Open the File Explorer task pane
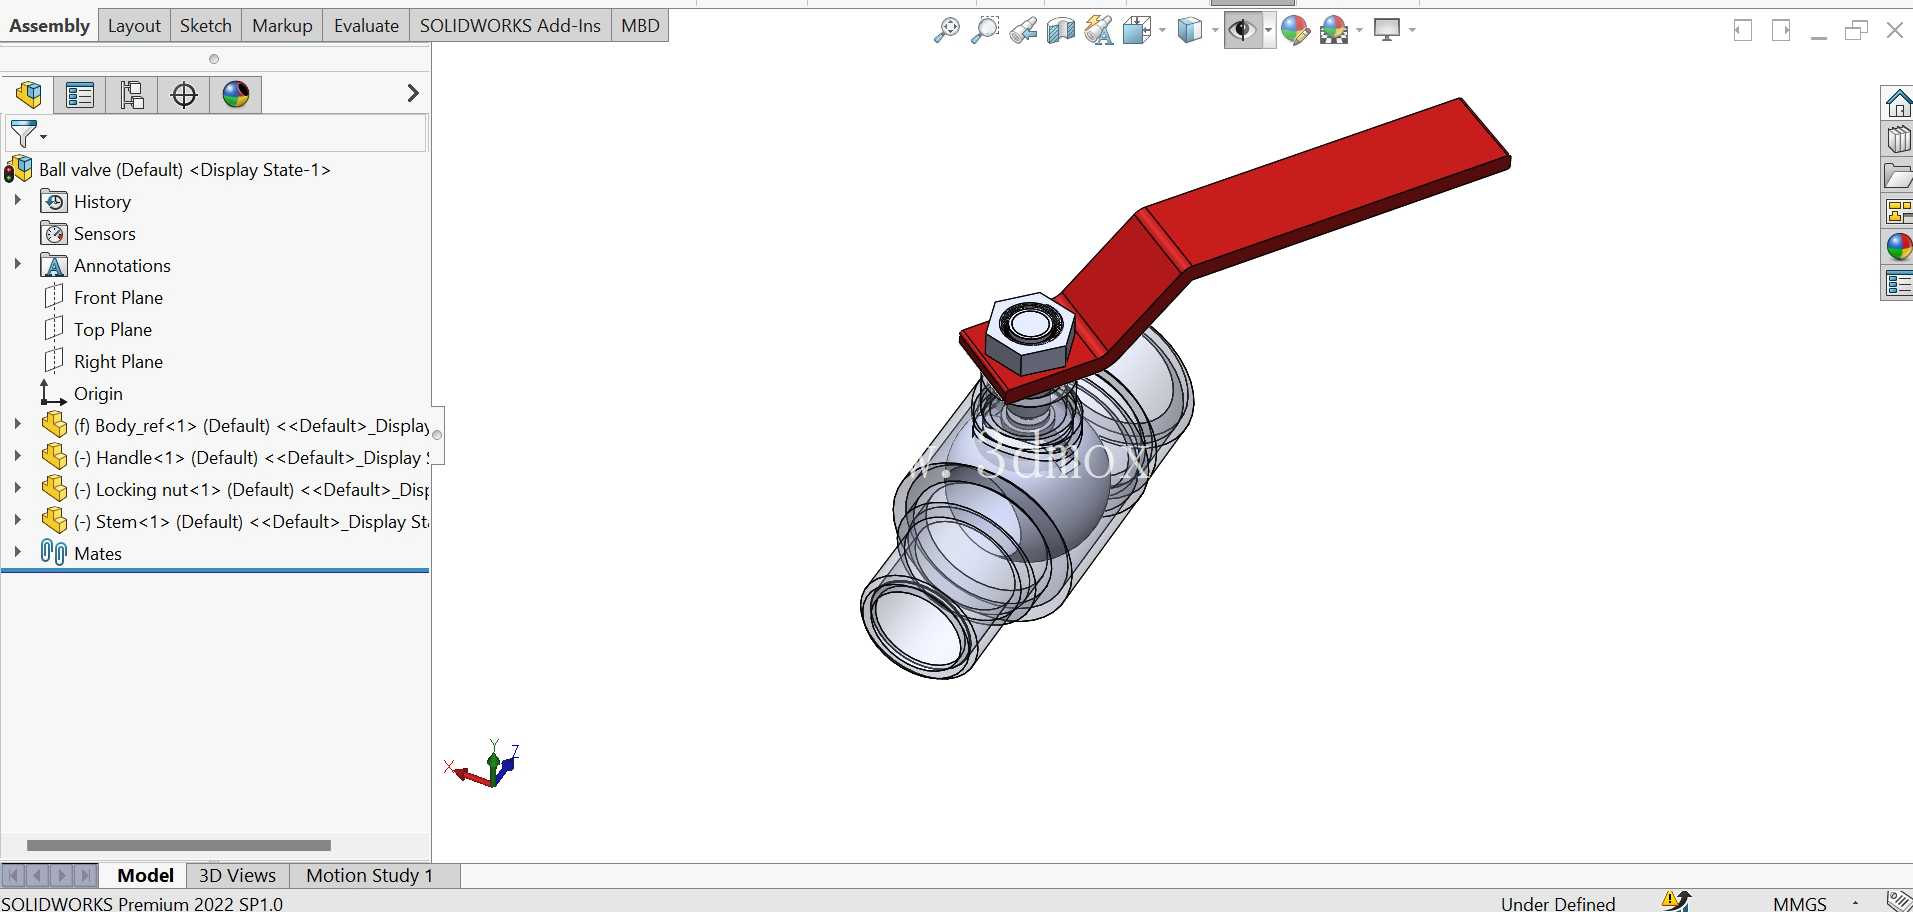Screen dimensions: 1913x912 (1898, 175)
